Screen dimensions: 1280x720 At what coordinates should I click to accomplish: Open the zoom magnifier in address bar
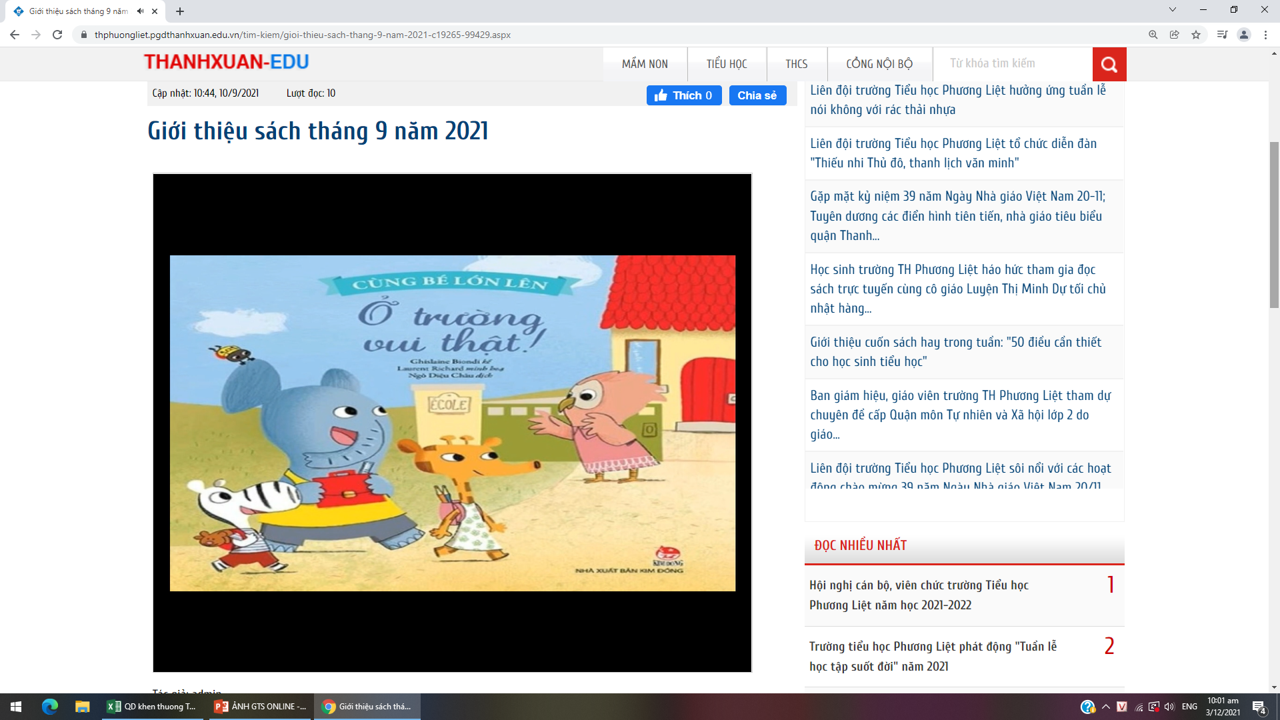[1153, 35]
